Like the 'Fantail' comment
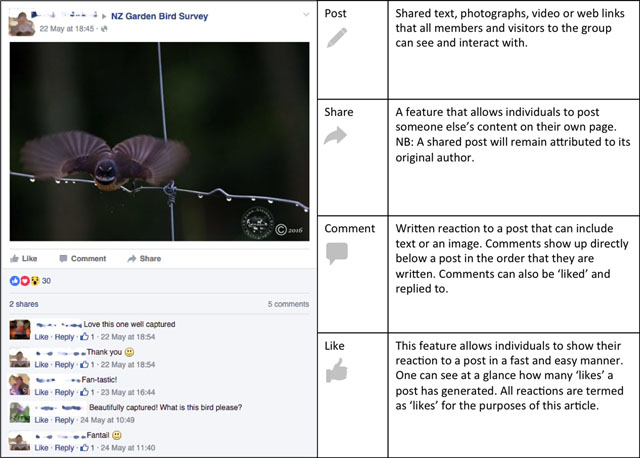The height and width of the screenshot is (458, 640). coord(42,449)
